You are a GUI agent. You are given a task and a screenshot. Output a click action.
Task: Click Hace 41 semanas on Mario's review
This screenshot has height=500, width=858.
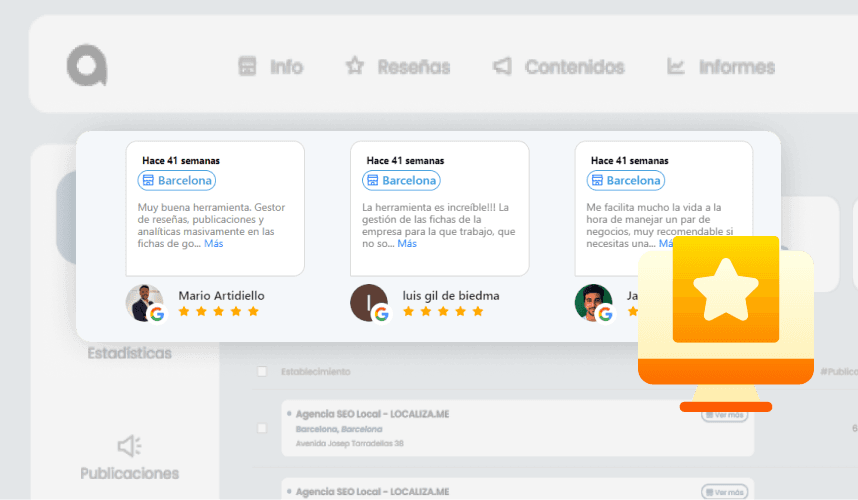pyautogui.click(x=181, y=160)
